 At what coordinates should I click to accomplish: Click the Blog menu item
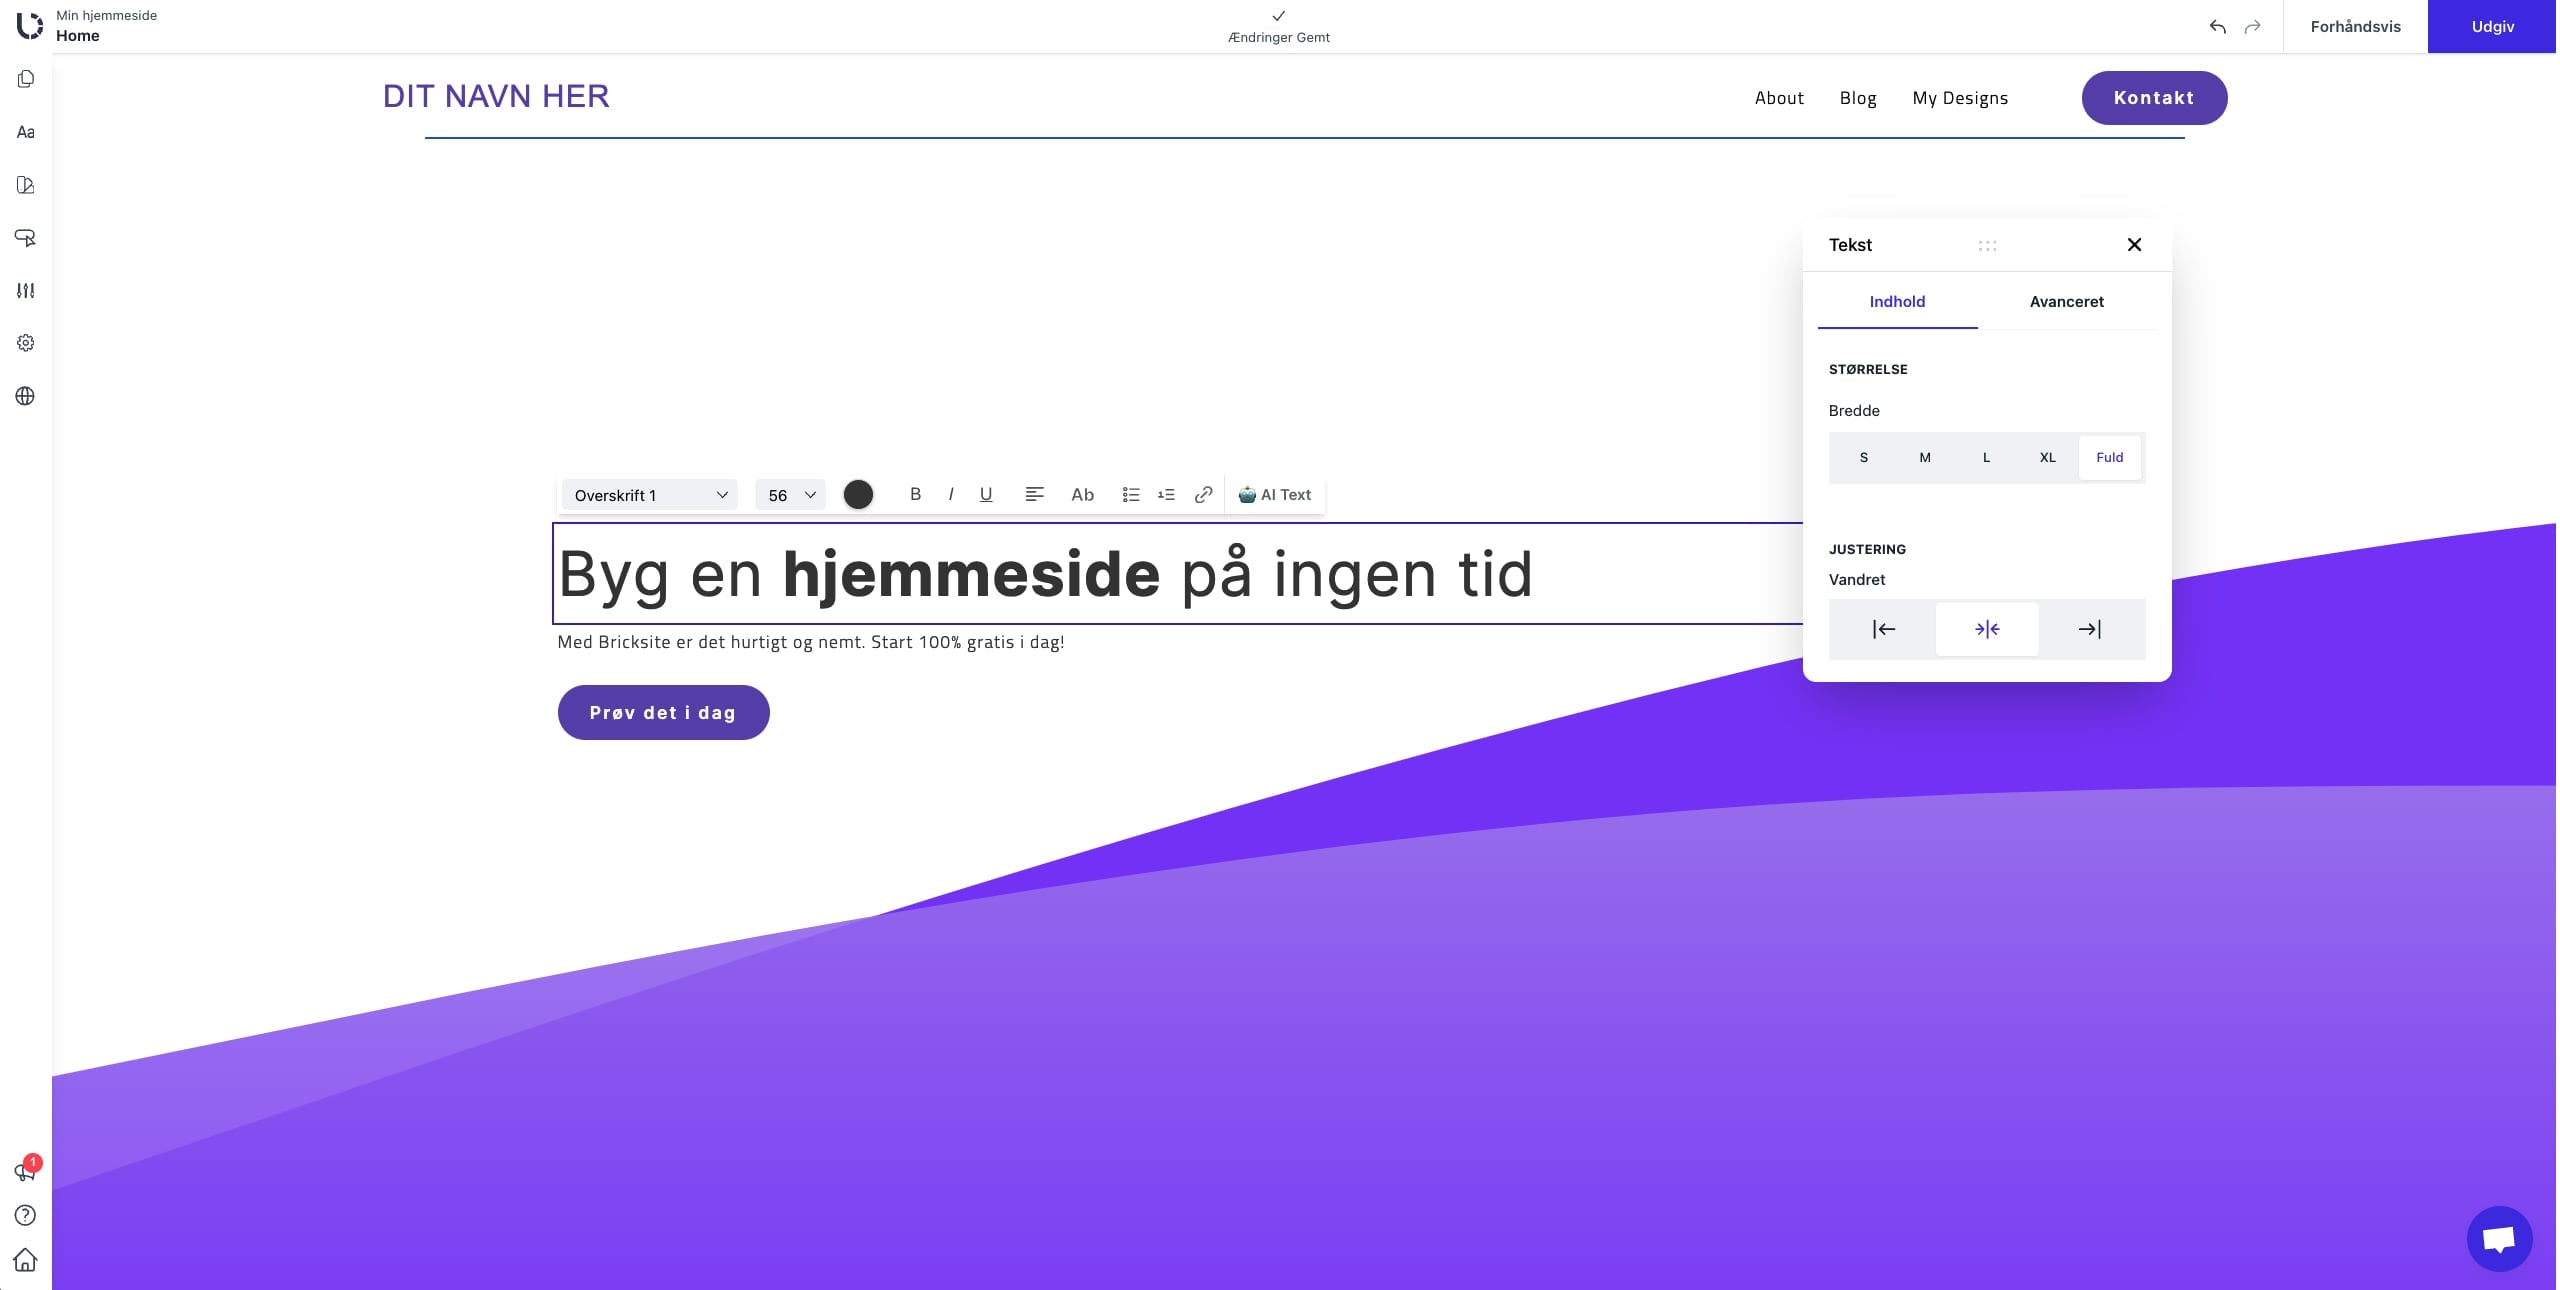click(1858, 98)
